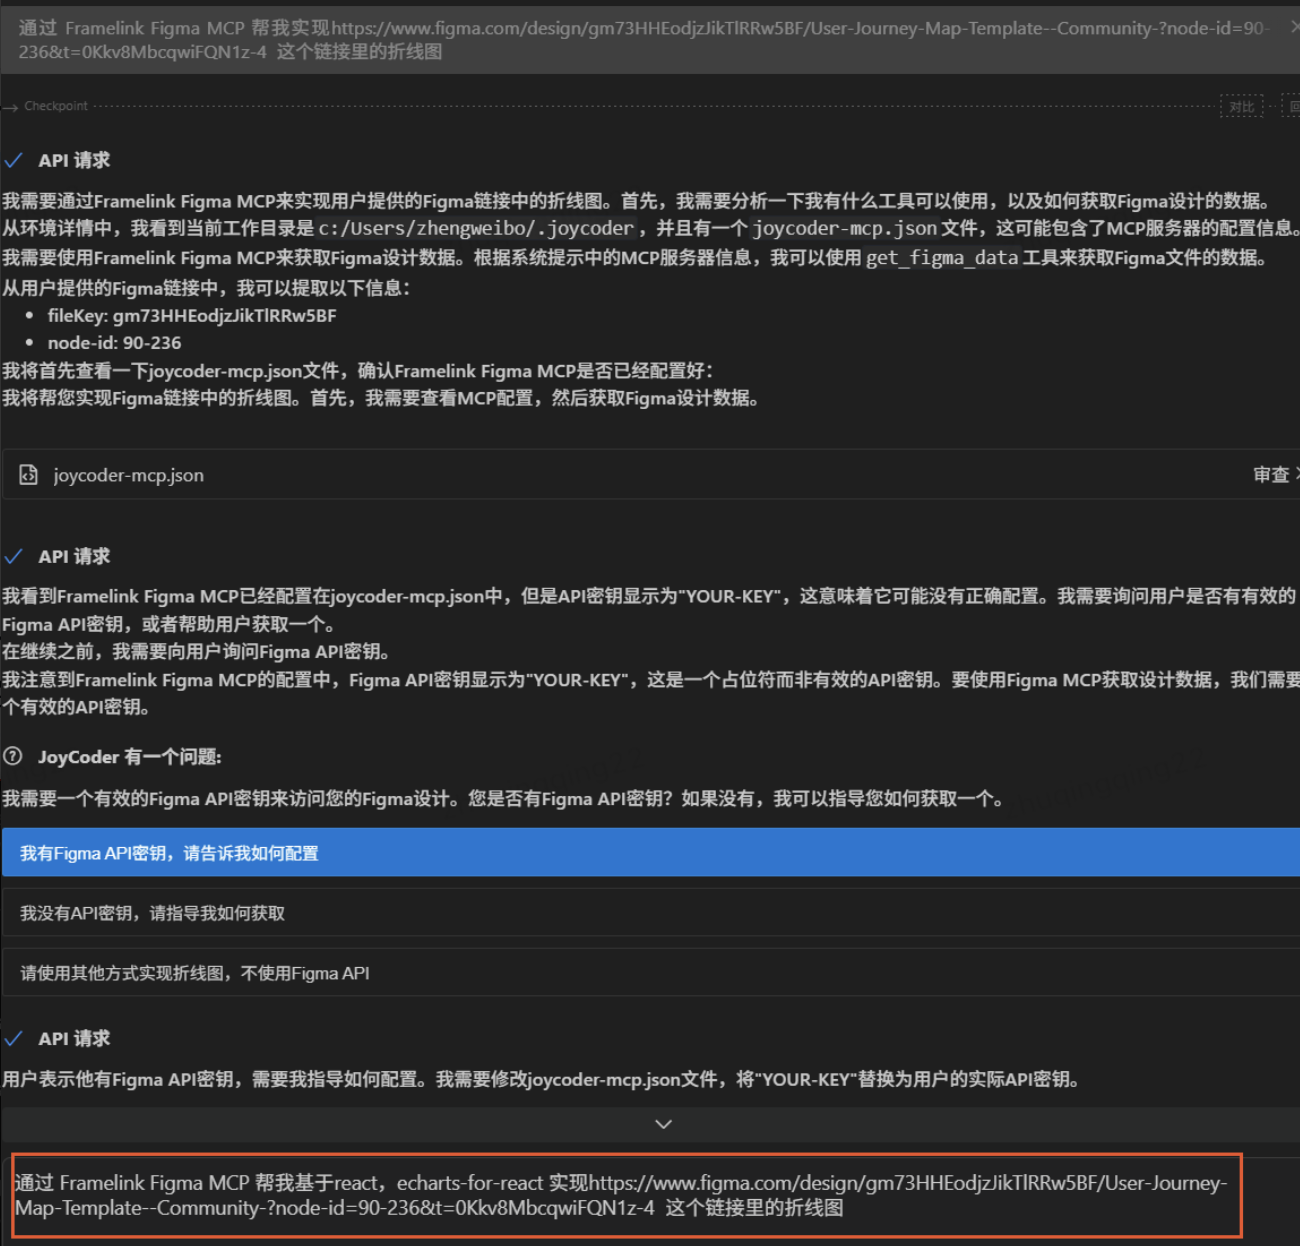The width and height of the screenshot is (1300, 1246).
Task: Select 我有Figma API密钥，请告诉我如何配置 option
Action: [650, 853]
